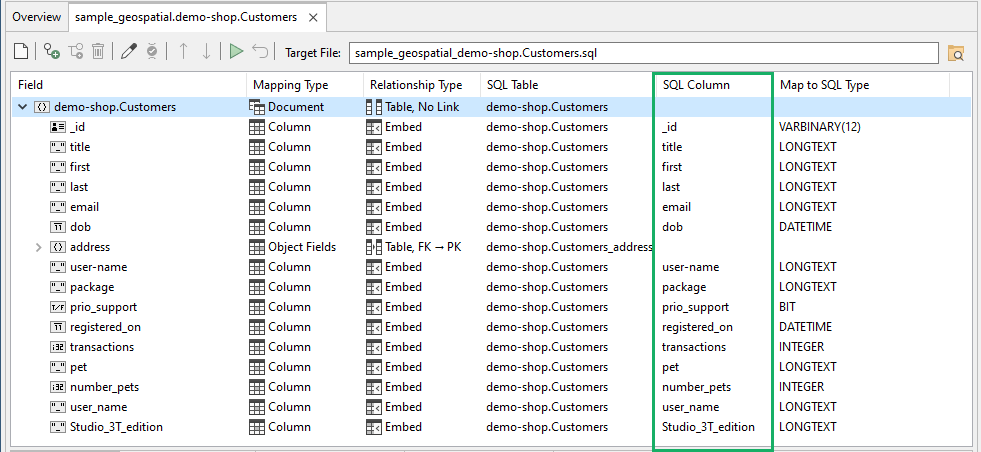
Task: Open the browse target file folder icon
Action: pos(955,53)
